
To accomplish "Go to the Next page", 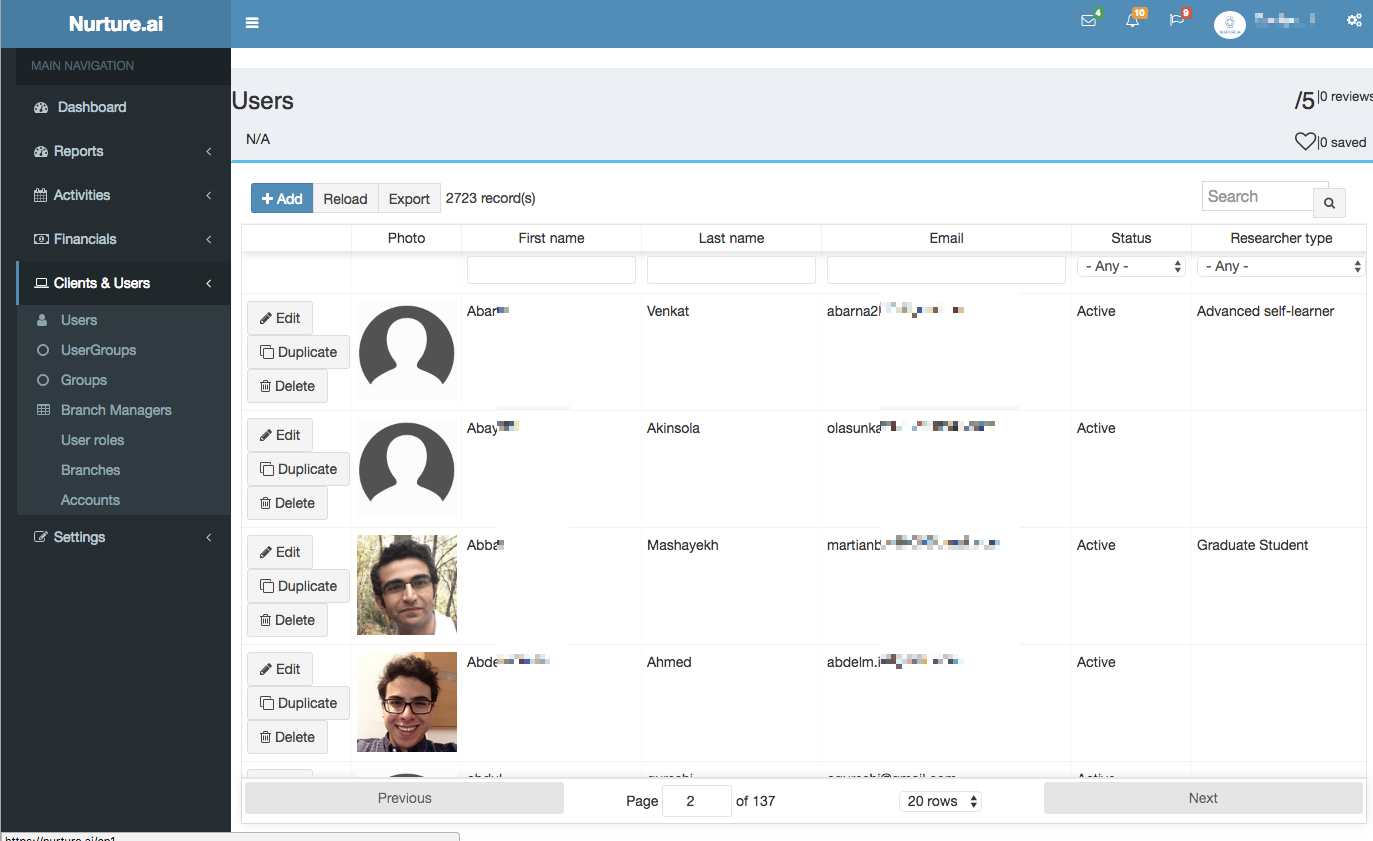I will (x=1202, y=798).
